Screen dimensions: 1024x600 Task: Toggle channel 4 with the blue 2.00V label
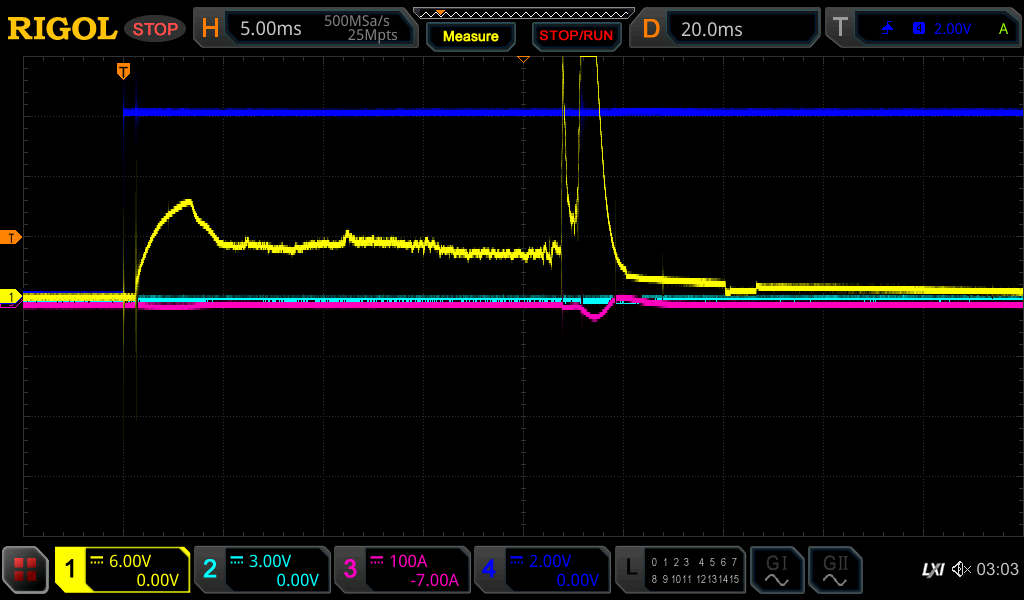(x=542, y=570)
